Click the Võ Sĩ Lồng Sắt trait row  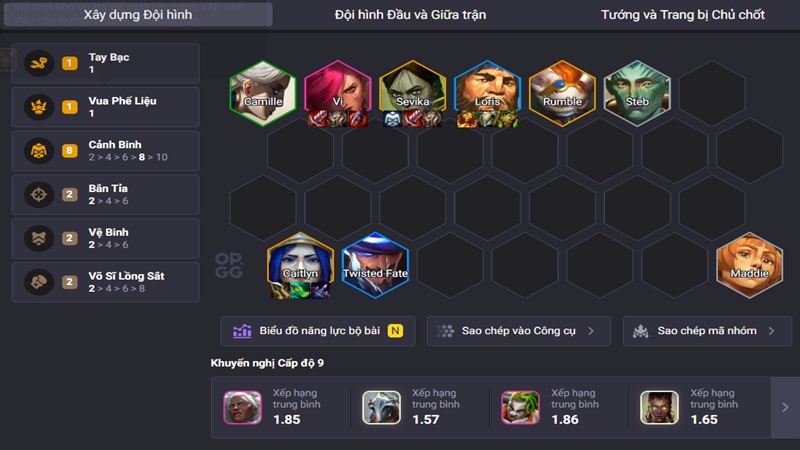click(x=106, y=282)
